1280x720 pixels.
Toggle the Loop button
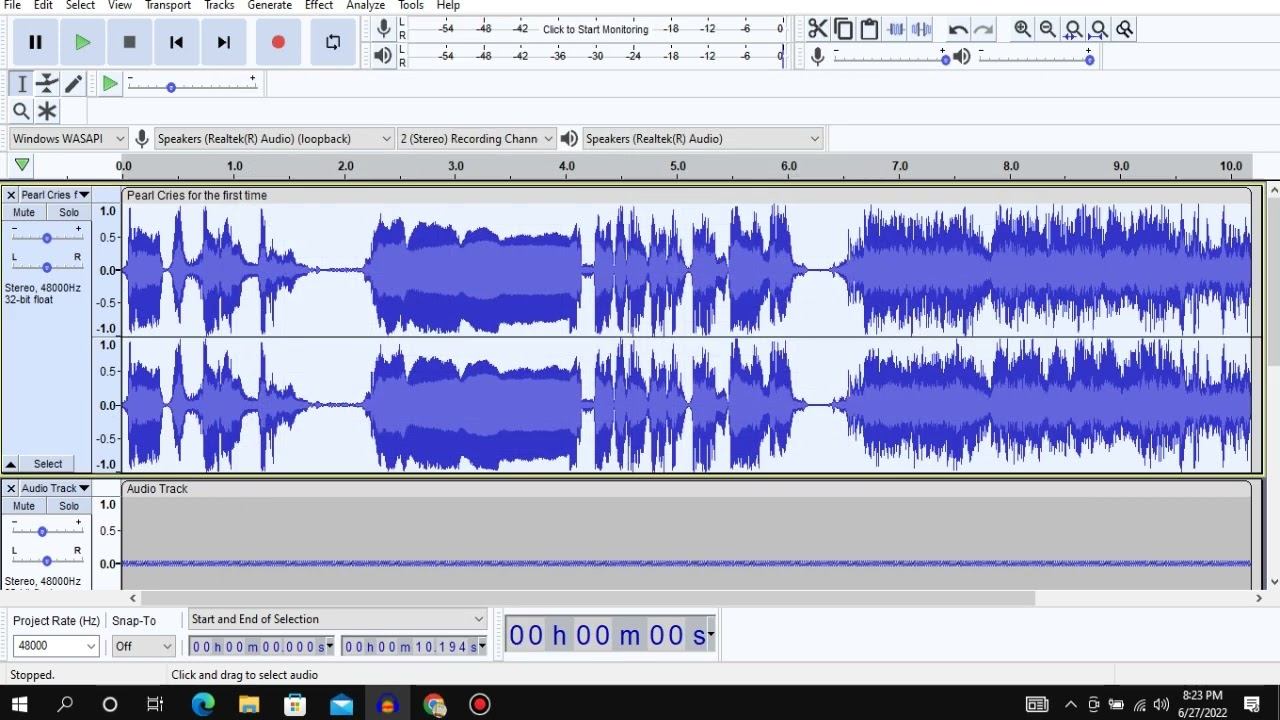(x=333, y=42)
